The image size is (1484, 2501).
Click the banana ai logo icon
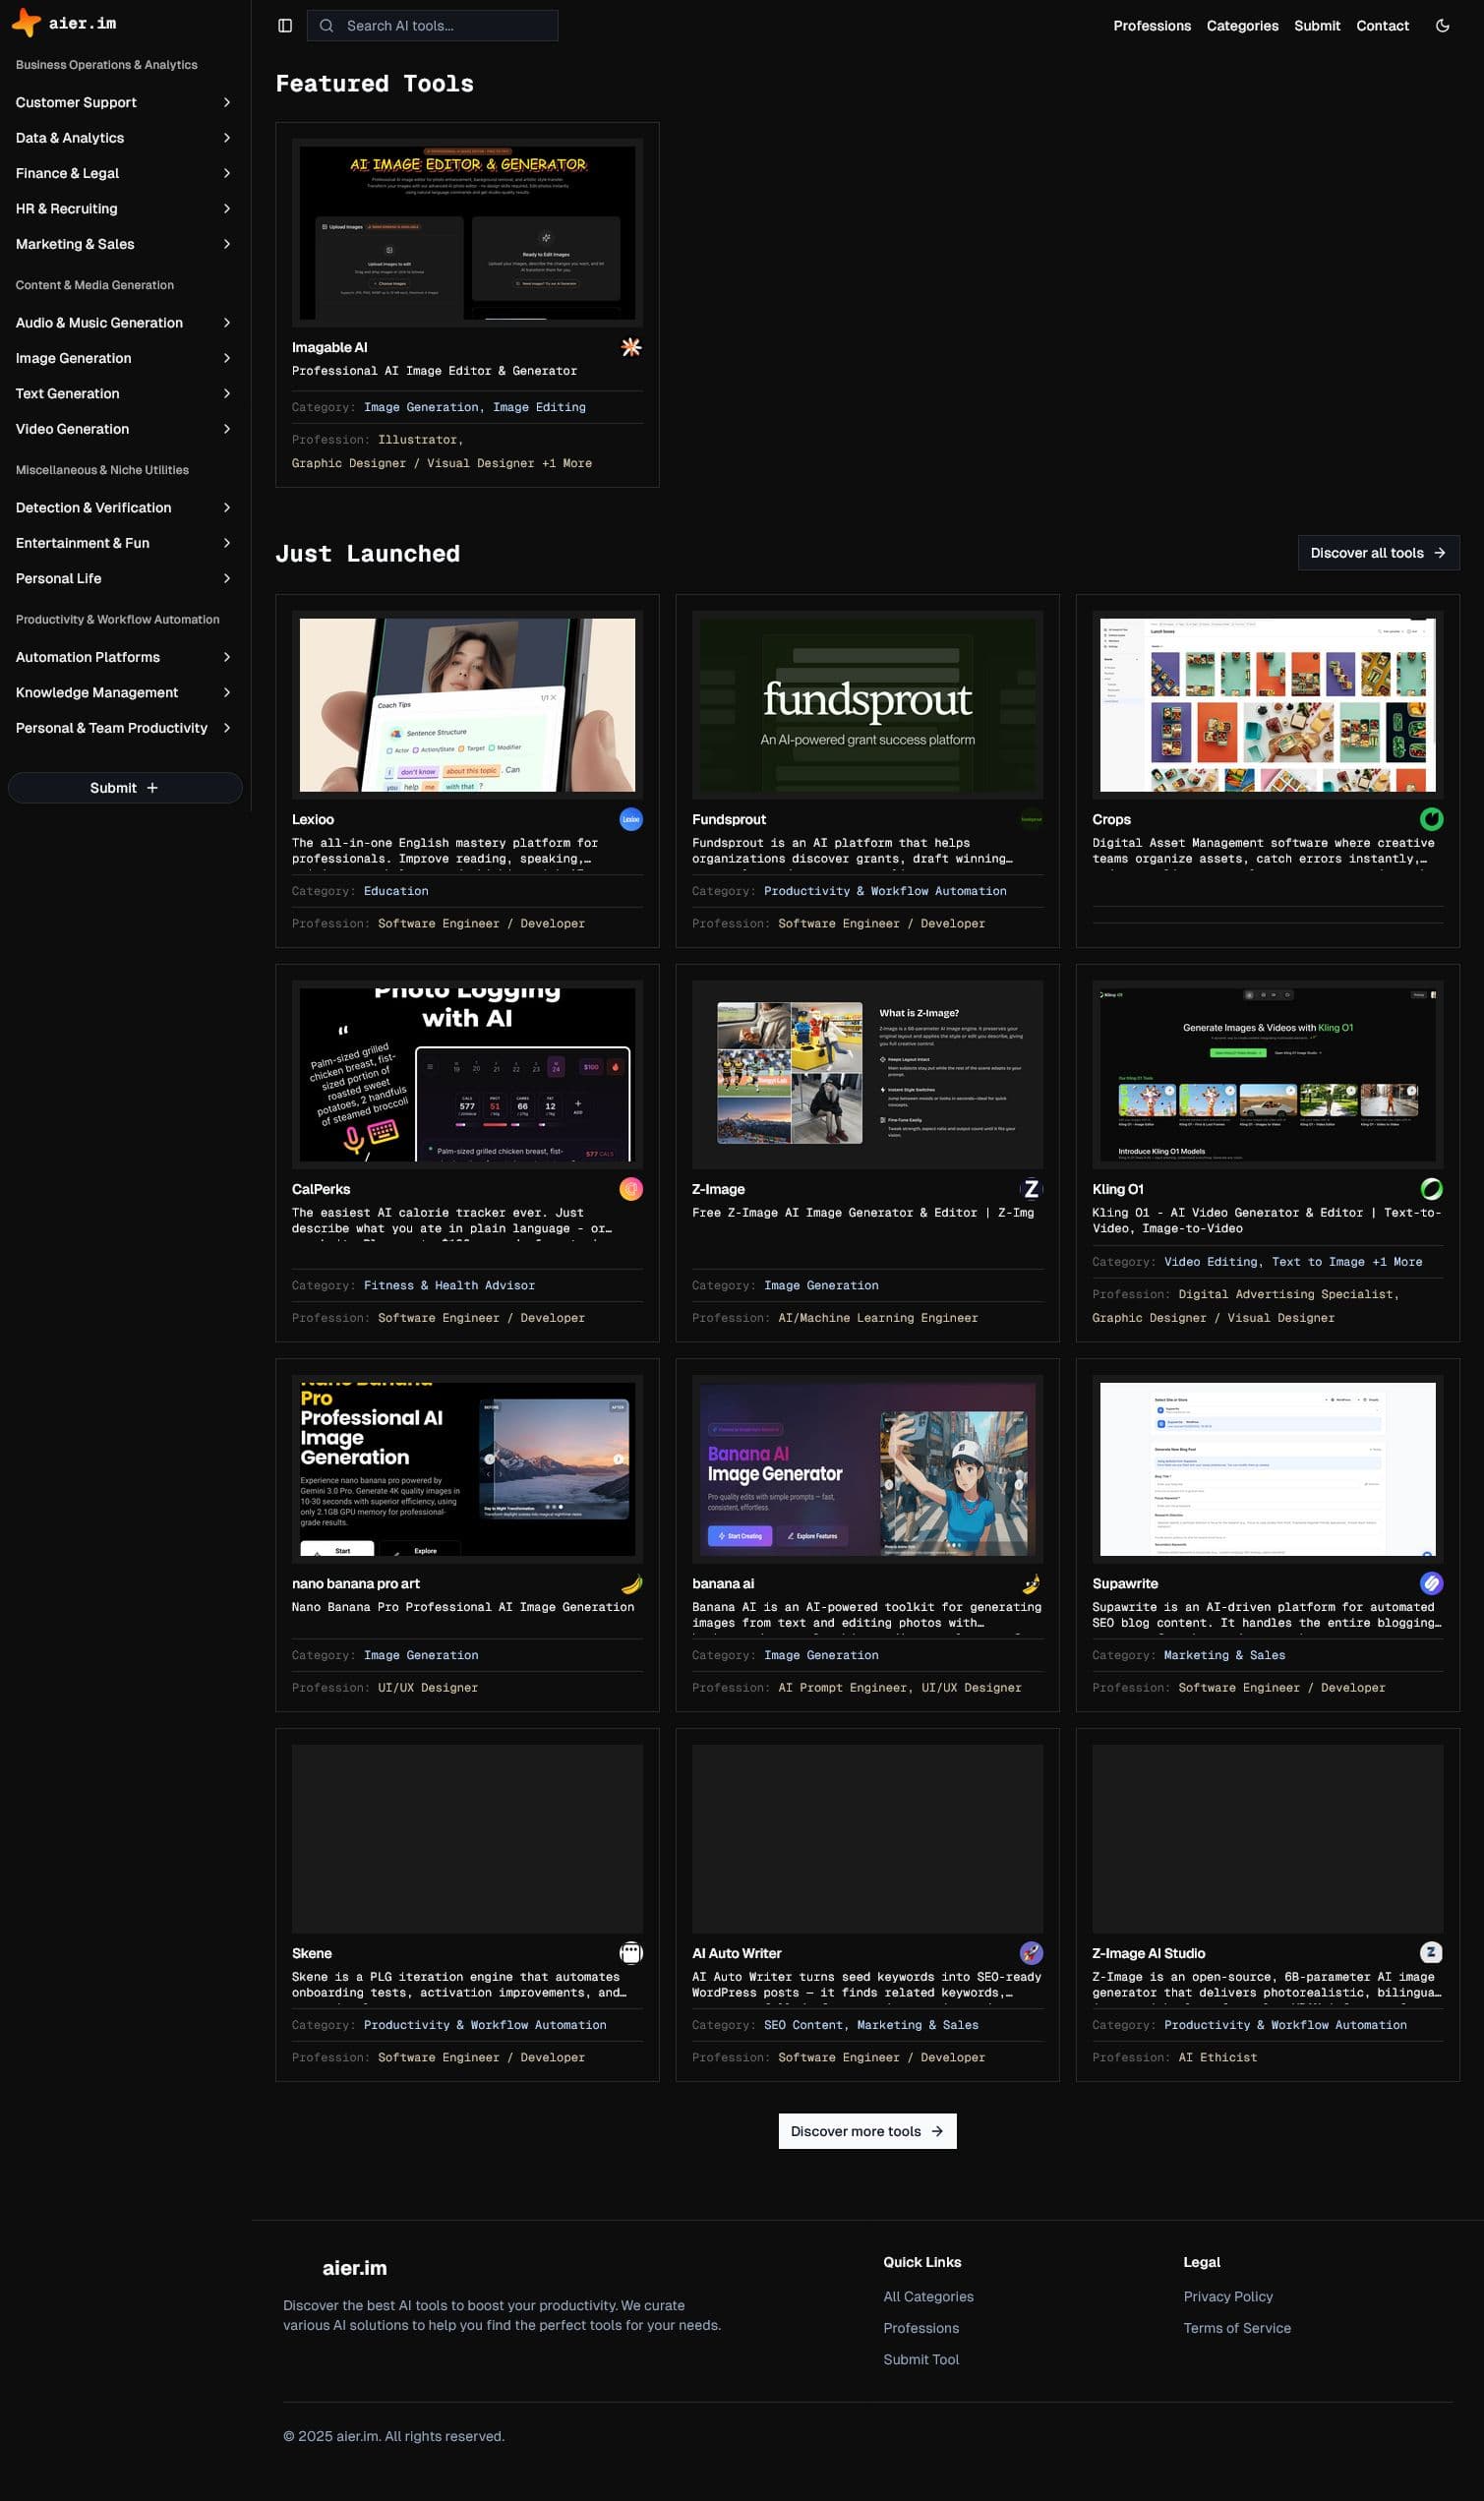click(x=1031, y=1583)
